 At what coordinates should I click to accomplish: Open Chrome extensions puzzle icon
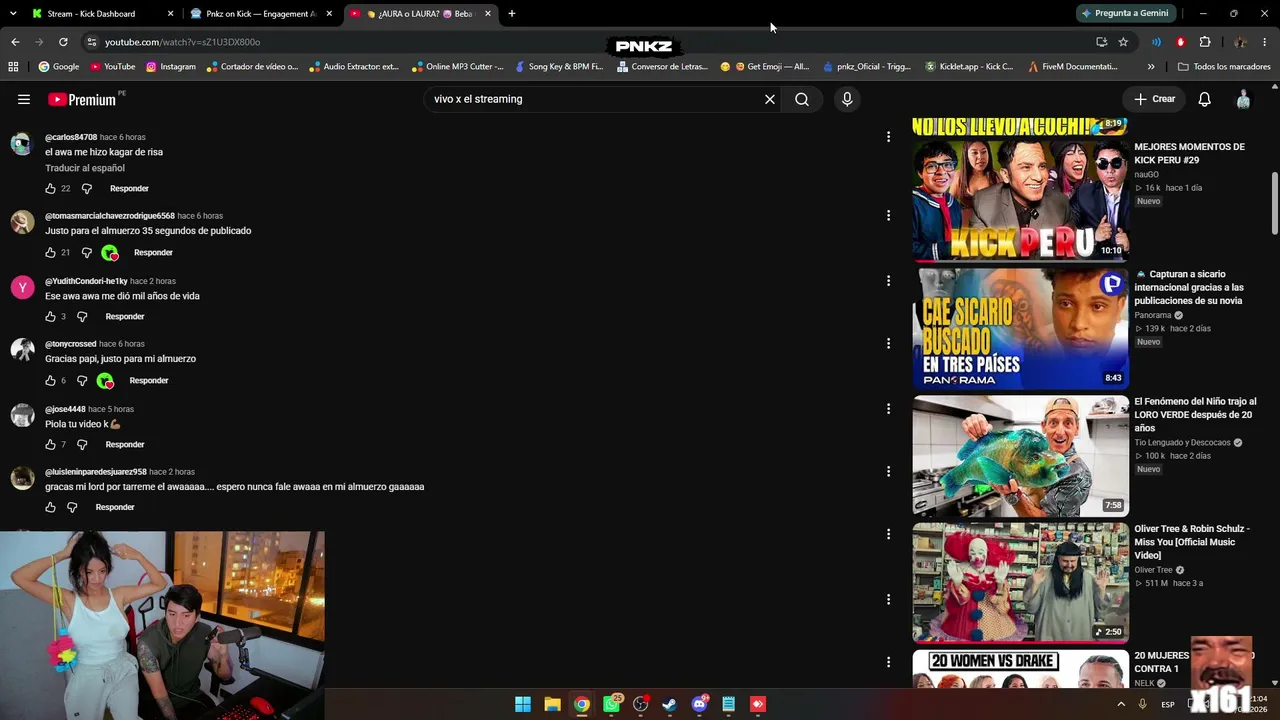(x=1205, y=42)
